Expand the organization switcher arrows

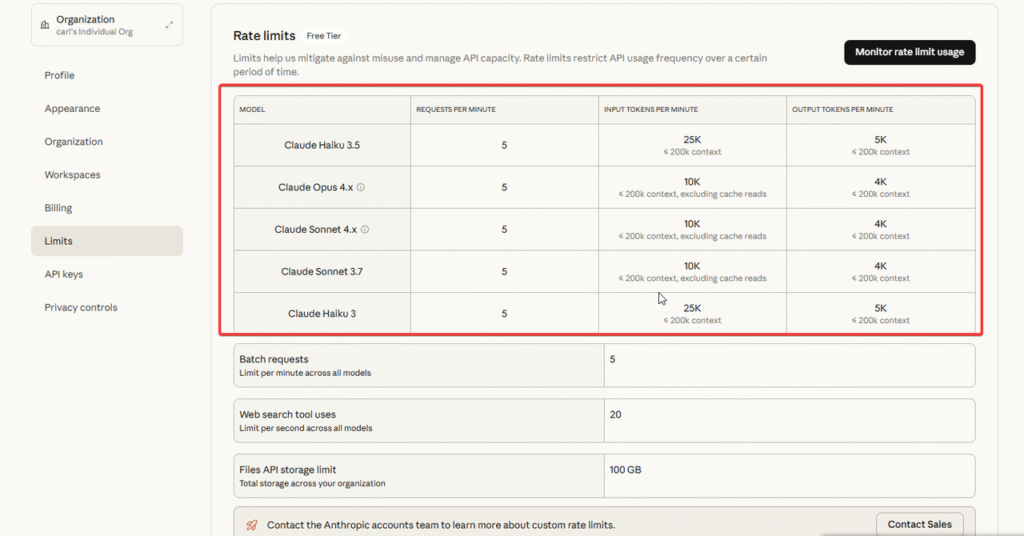pyautogui.click(x=169, y=25)
